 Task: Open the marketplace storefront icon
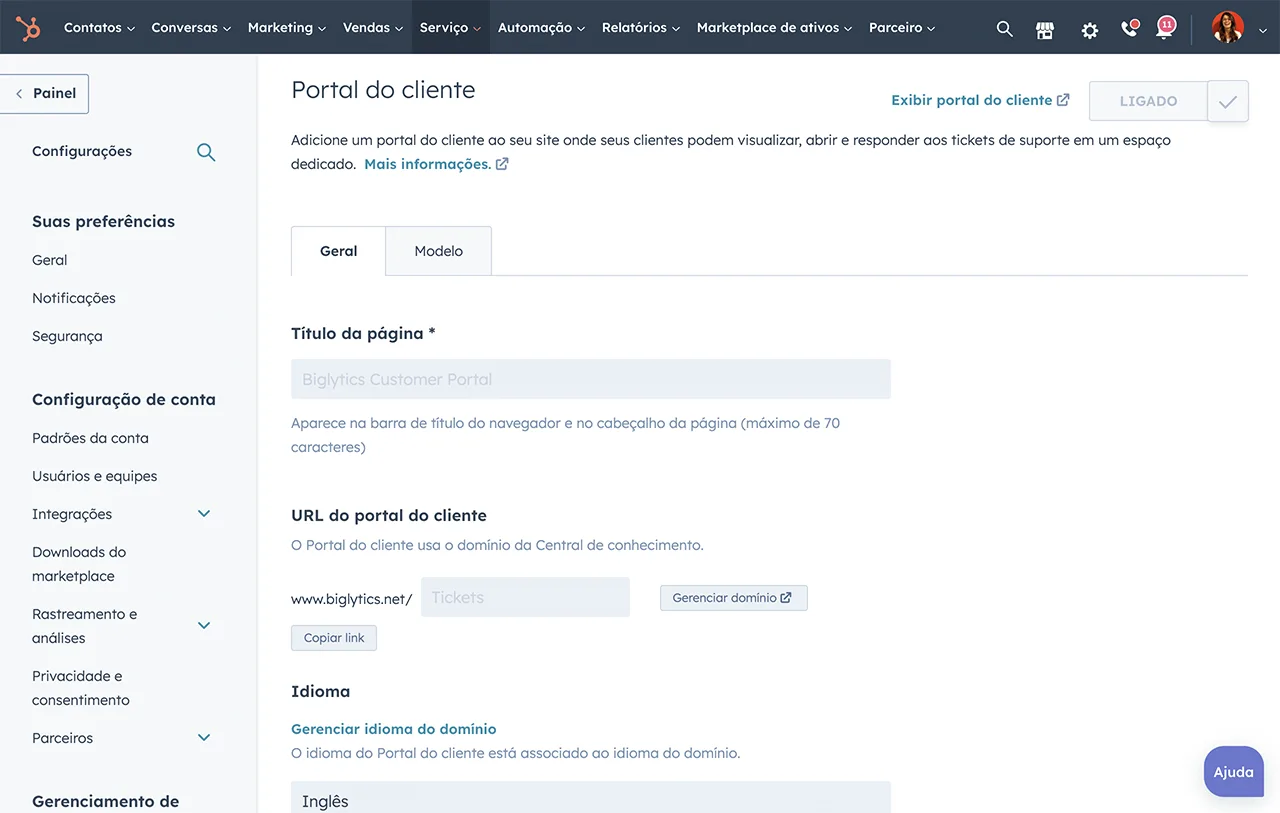pos(1045,29)
